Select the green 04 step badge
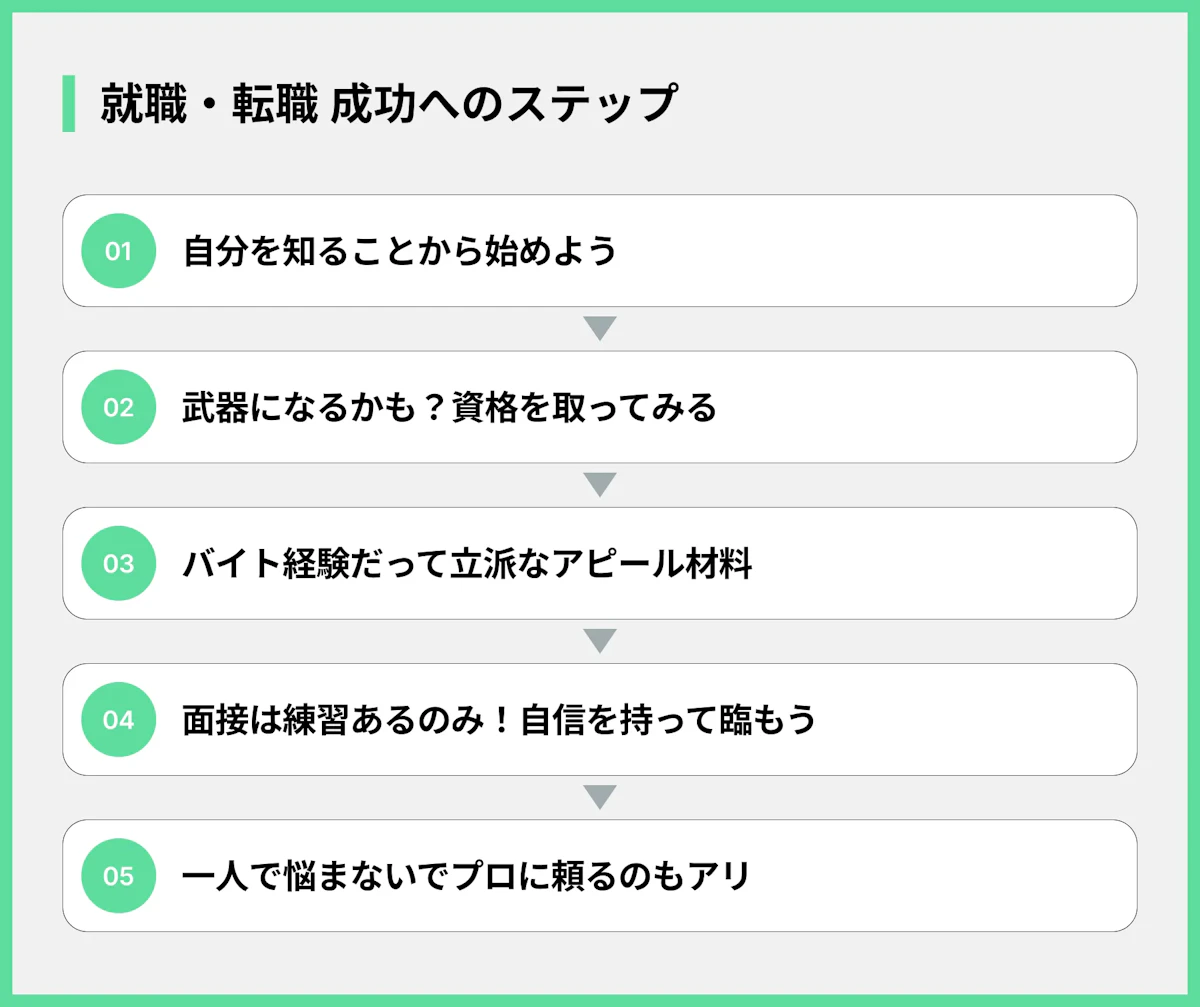This screenshot has height=1007, width=1200. click(x=118, y=719)
